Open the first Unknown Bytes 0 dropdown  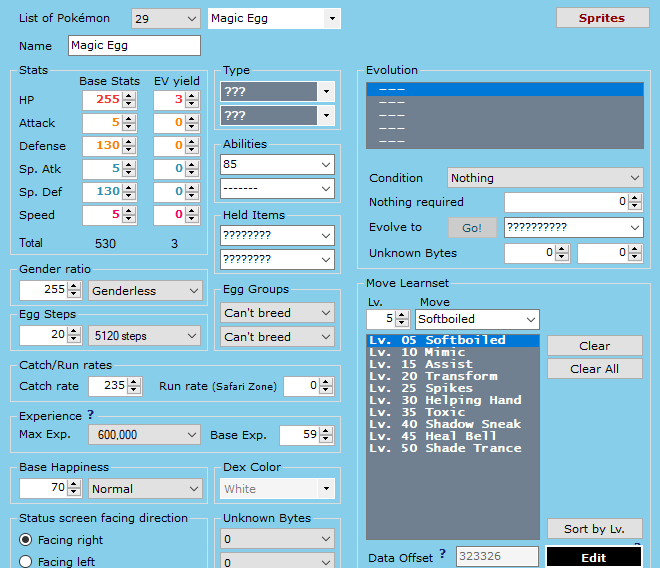pyautogui.click(x=277, y=539)
